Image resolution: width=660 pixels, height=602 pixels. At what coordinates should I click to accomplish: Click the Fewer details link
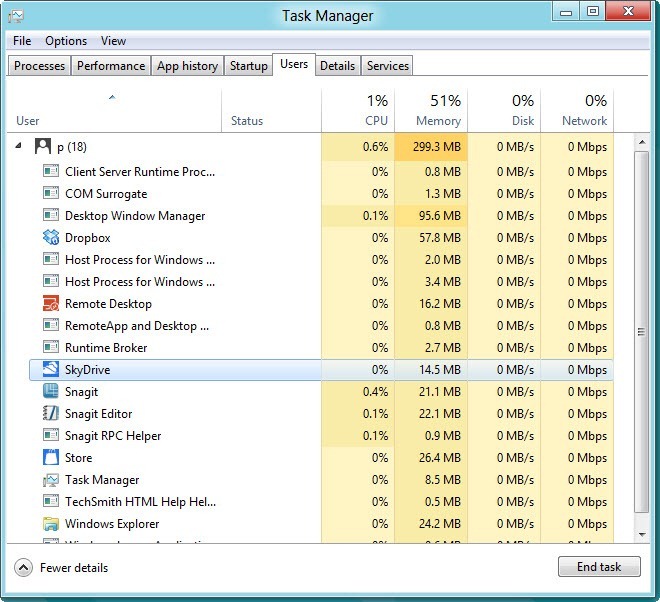pyautogui.click(x=74, y=568)
